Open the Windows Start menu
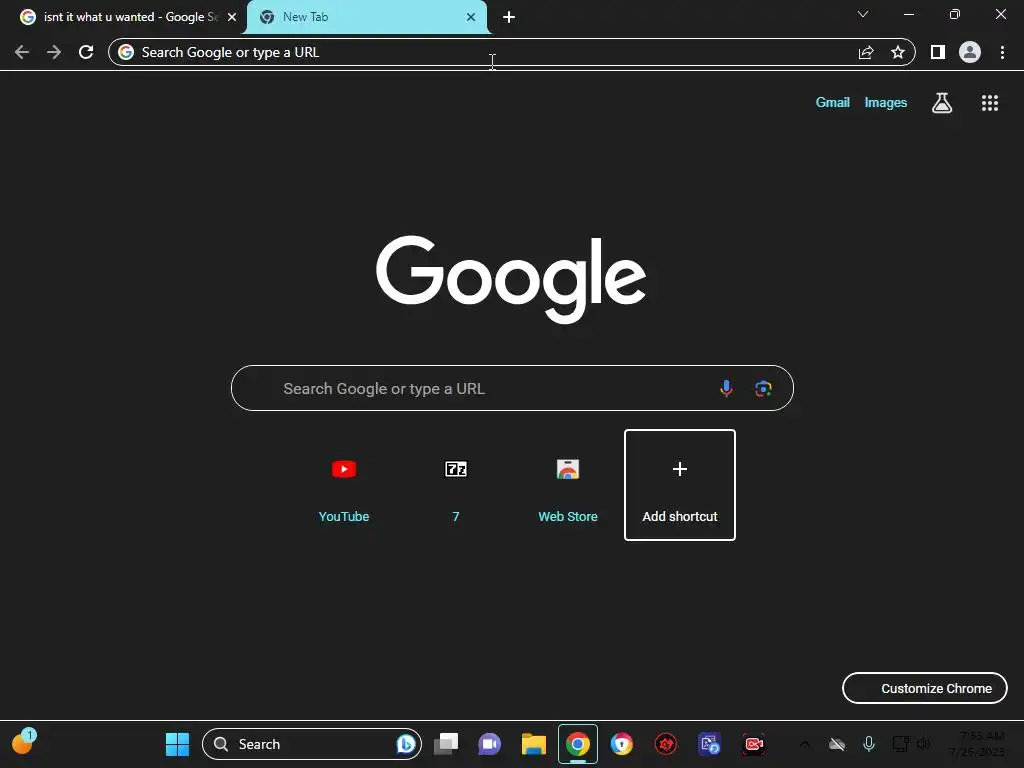This screenshot has width=1024, height=768. [177, 744]
